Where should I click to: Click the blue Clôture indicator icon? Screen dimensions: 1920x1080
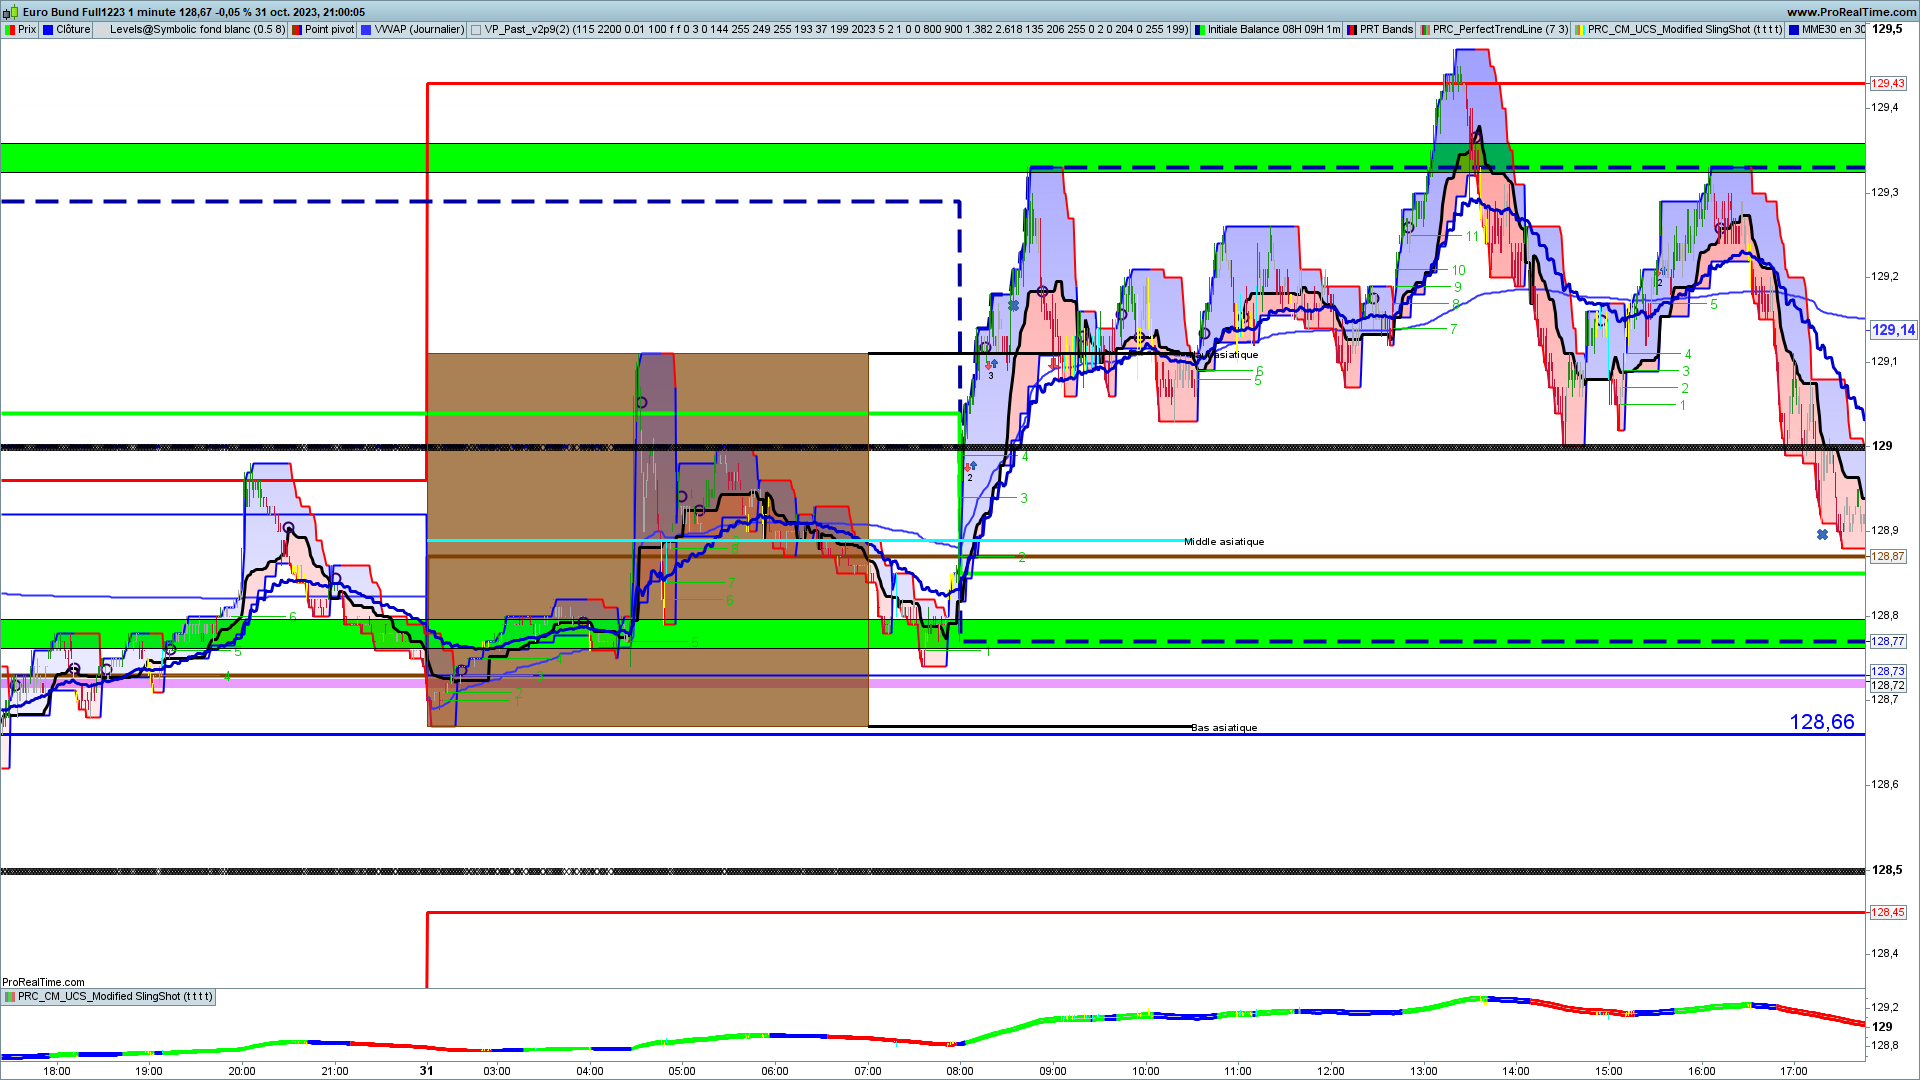point(48,30)
